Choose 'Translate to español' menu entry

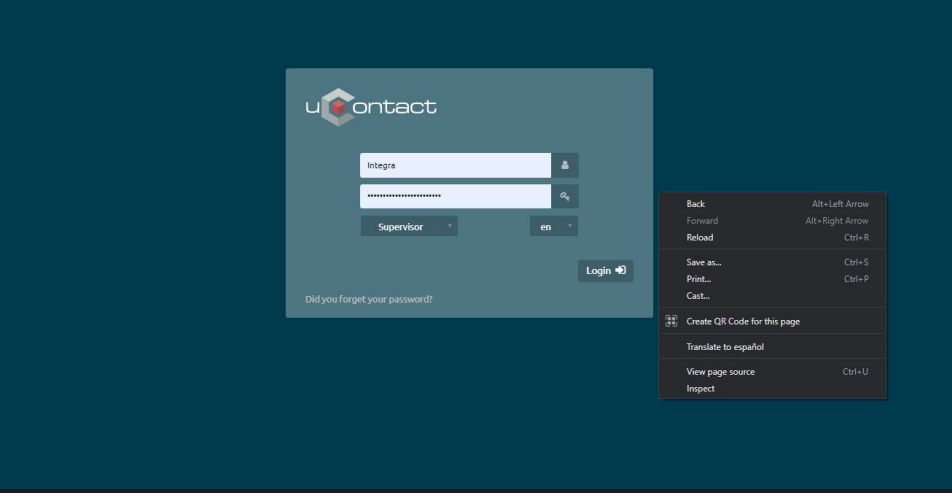[772, 347]
